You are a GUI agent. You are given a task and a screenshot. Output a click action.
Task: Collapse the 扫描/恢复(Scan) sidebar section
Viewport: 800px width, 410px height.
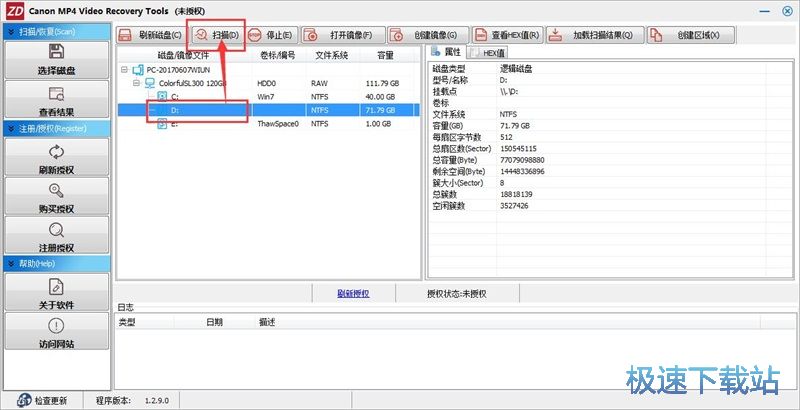pyautogui.click(x=57, y=31)
